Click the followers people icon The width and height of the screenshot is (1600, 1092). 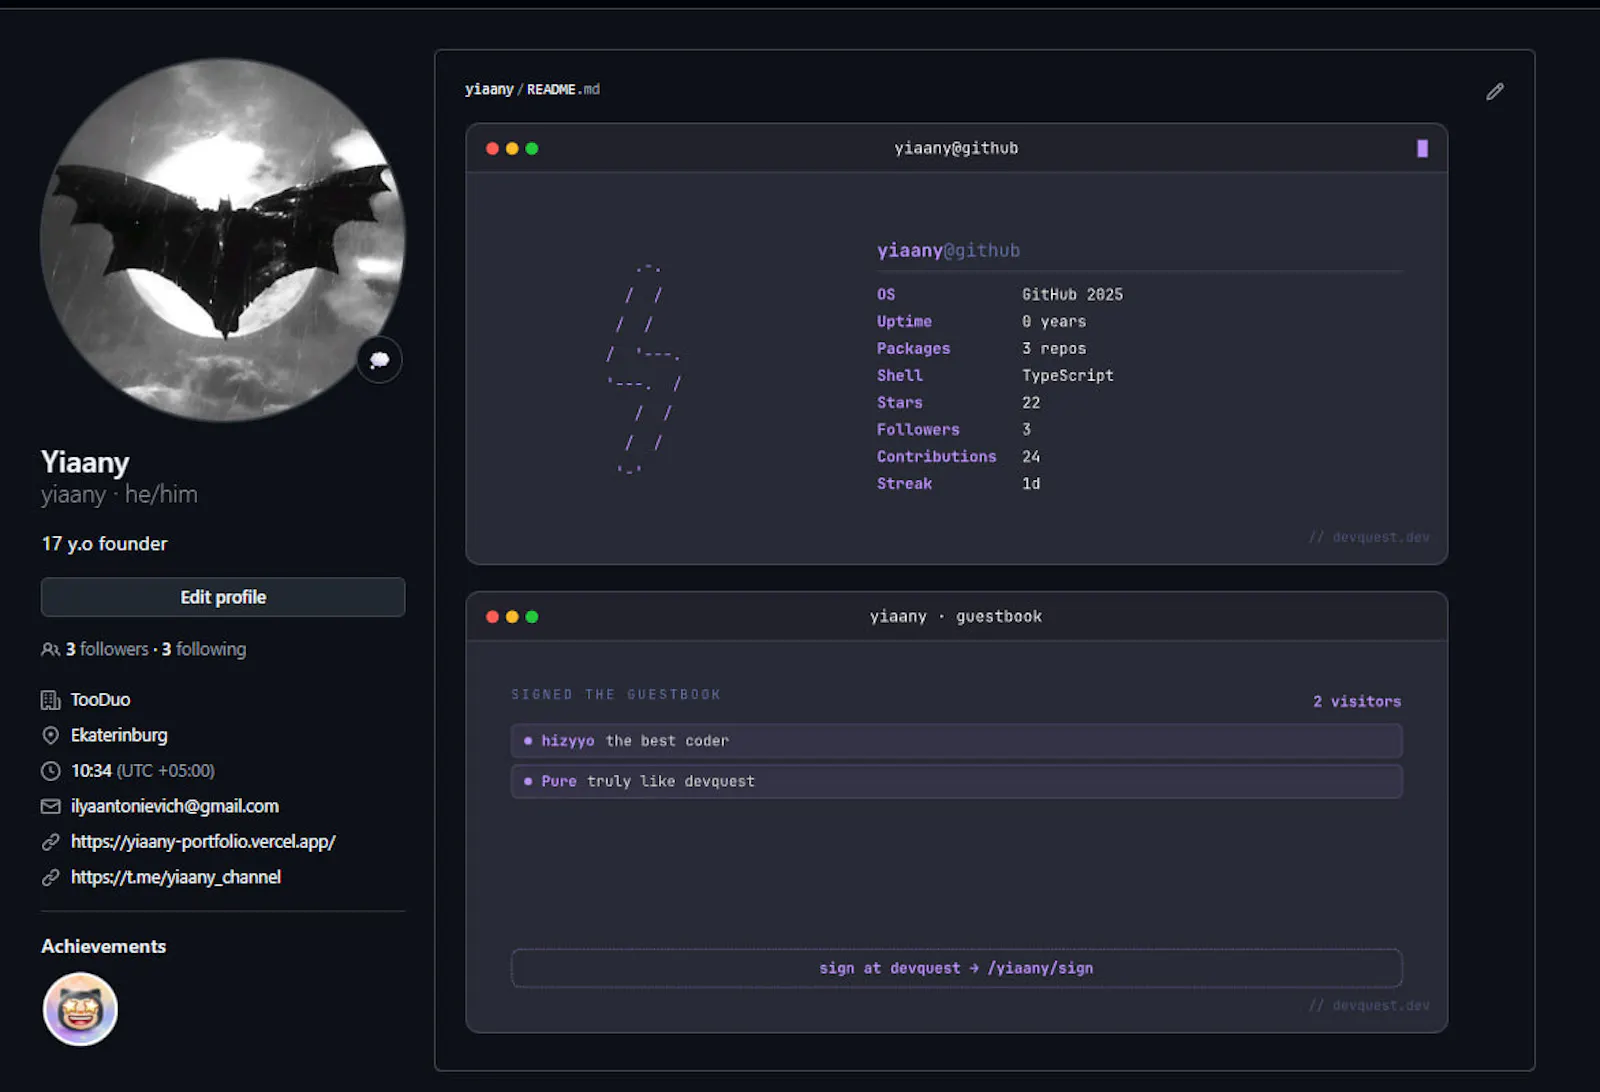[x=50, y=649]
